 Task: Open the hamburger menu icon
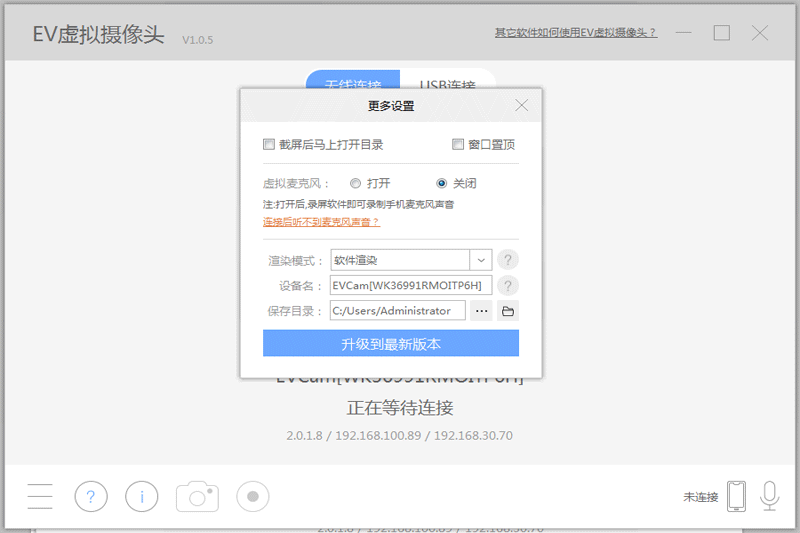(x=40, y=496)
